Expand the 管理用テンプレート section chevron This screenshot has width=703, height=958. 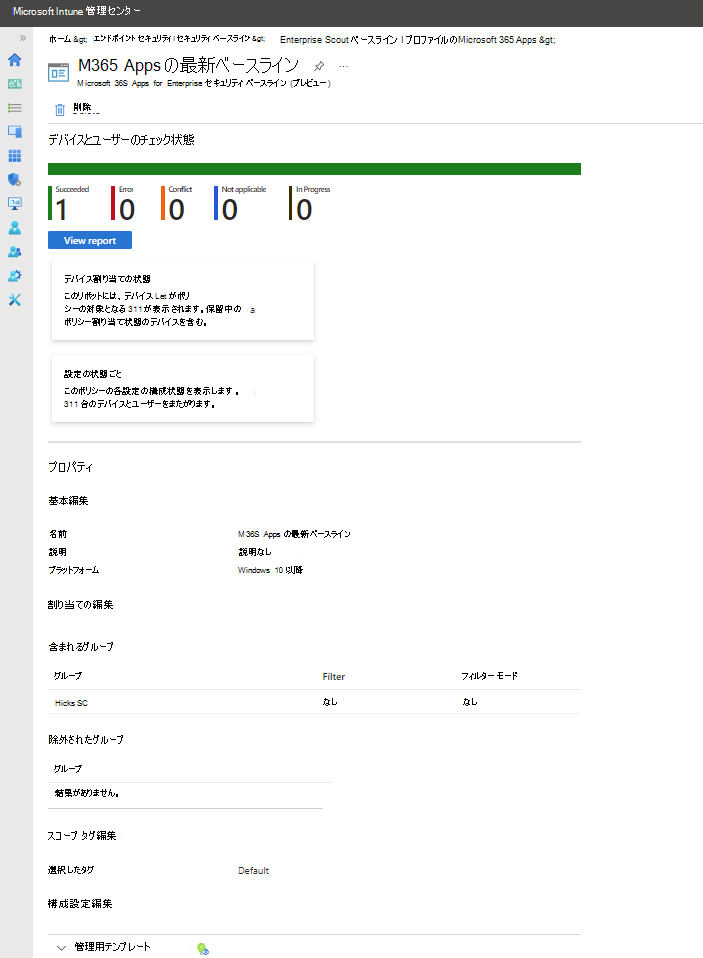pos(61,948)
